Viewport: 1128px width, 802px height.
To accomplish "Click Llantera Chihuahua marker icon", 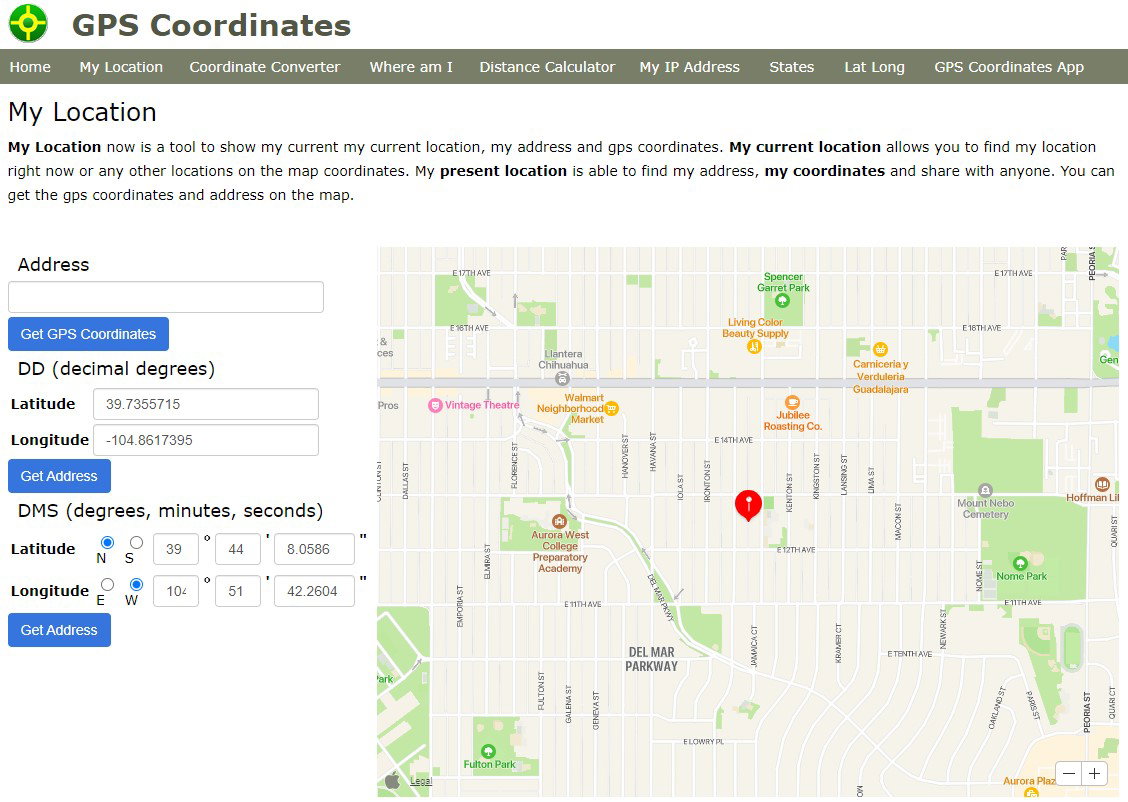I will [x=563, y=378].
